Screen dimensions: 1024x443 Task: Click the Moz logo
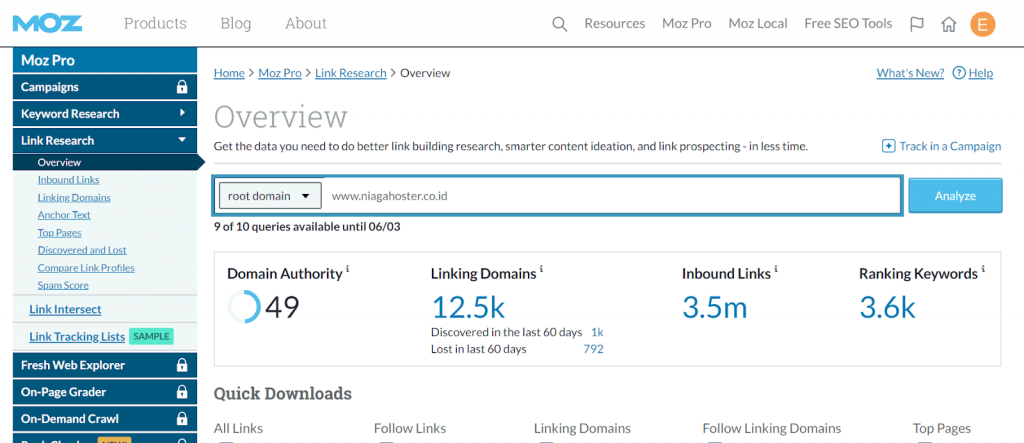tap(48, 22)
